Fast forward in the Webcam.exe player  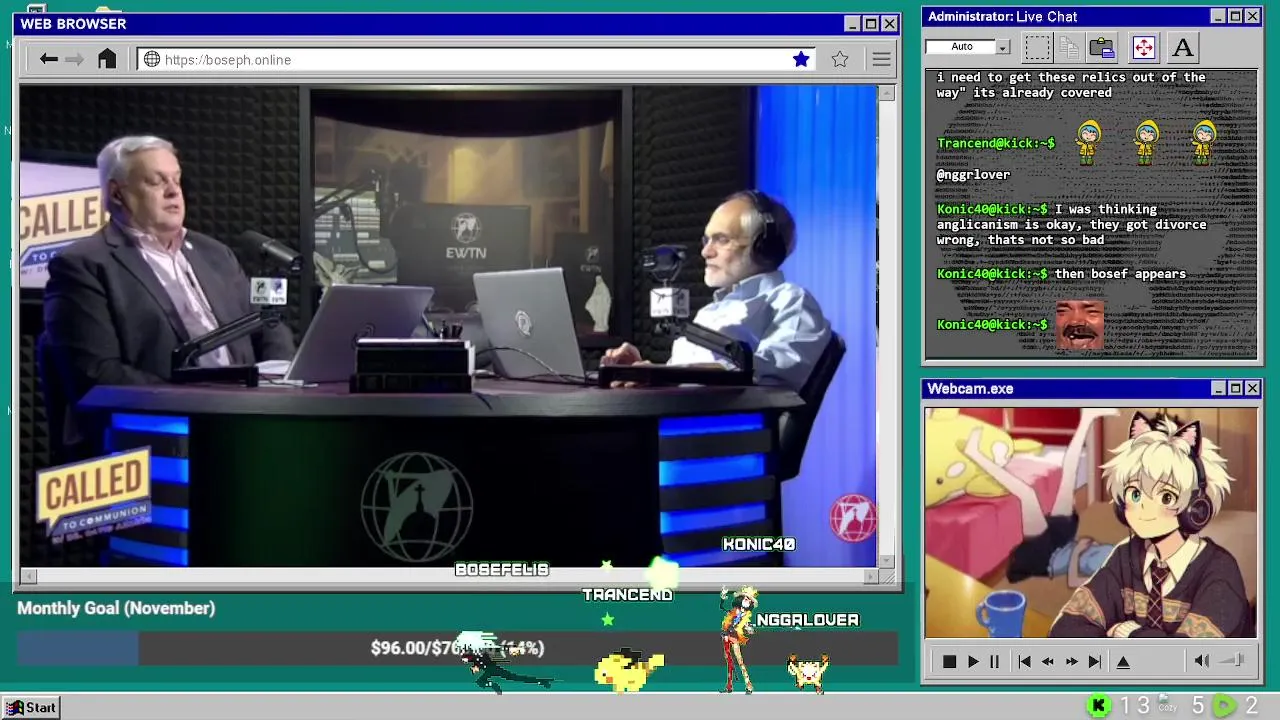point(1071,661)
